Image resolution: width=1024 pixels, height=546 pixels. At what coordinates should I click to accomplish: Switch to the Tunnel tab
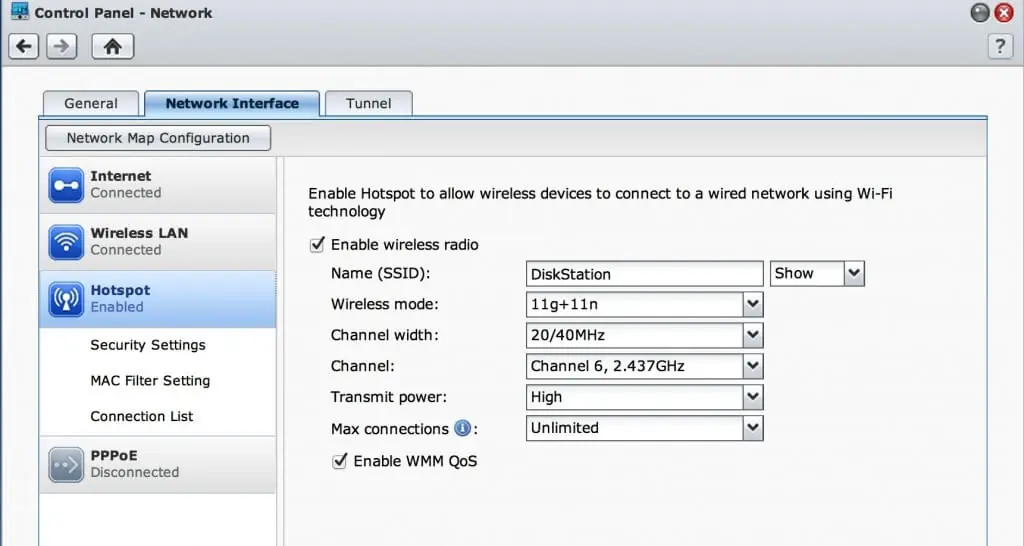(x=368, y=103)
